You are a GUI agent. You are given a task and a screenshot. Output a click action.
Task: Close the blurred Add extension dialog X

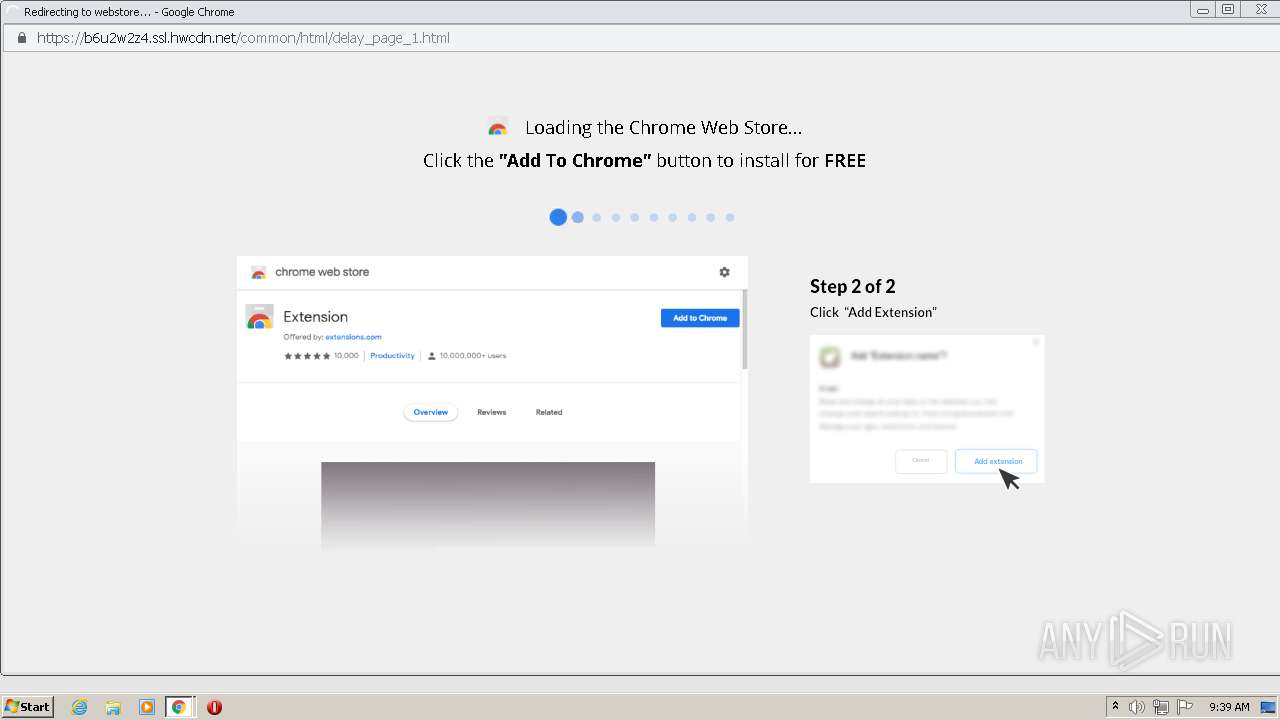pos(1036,342)
